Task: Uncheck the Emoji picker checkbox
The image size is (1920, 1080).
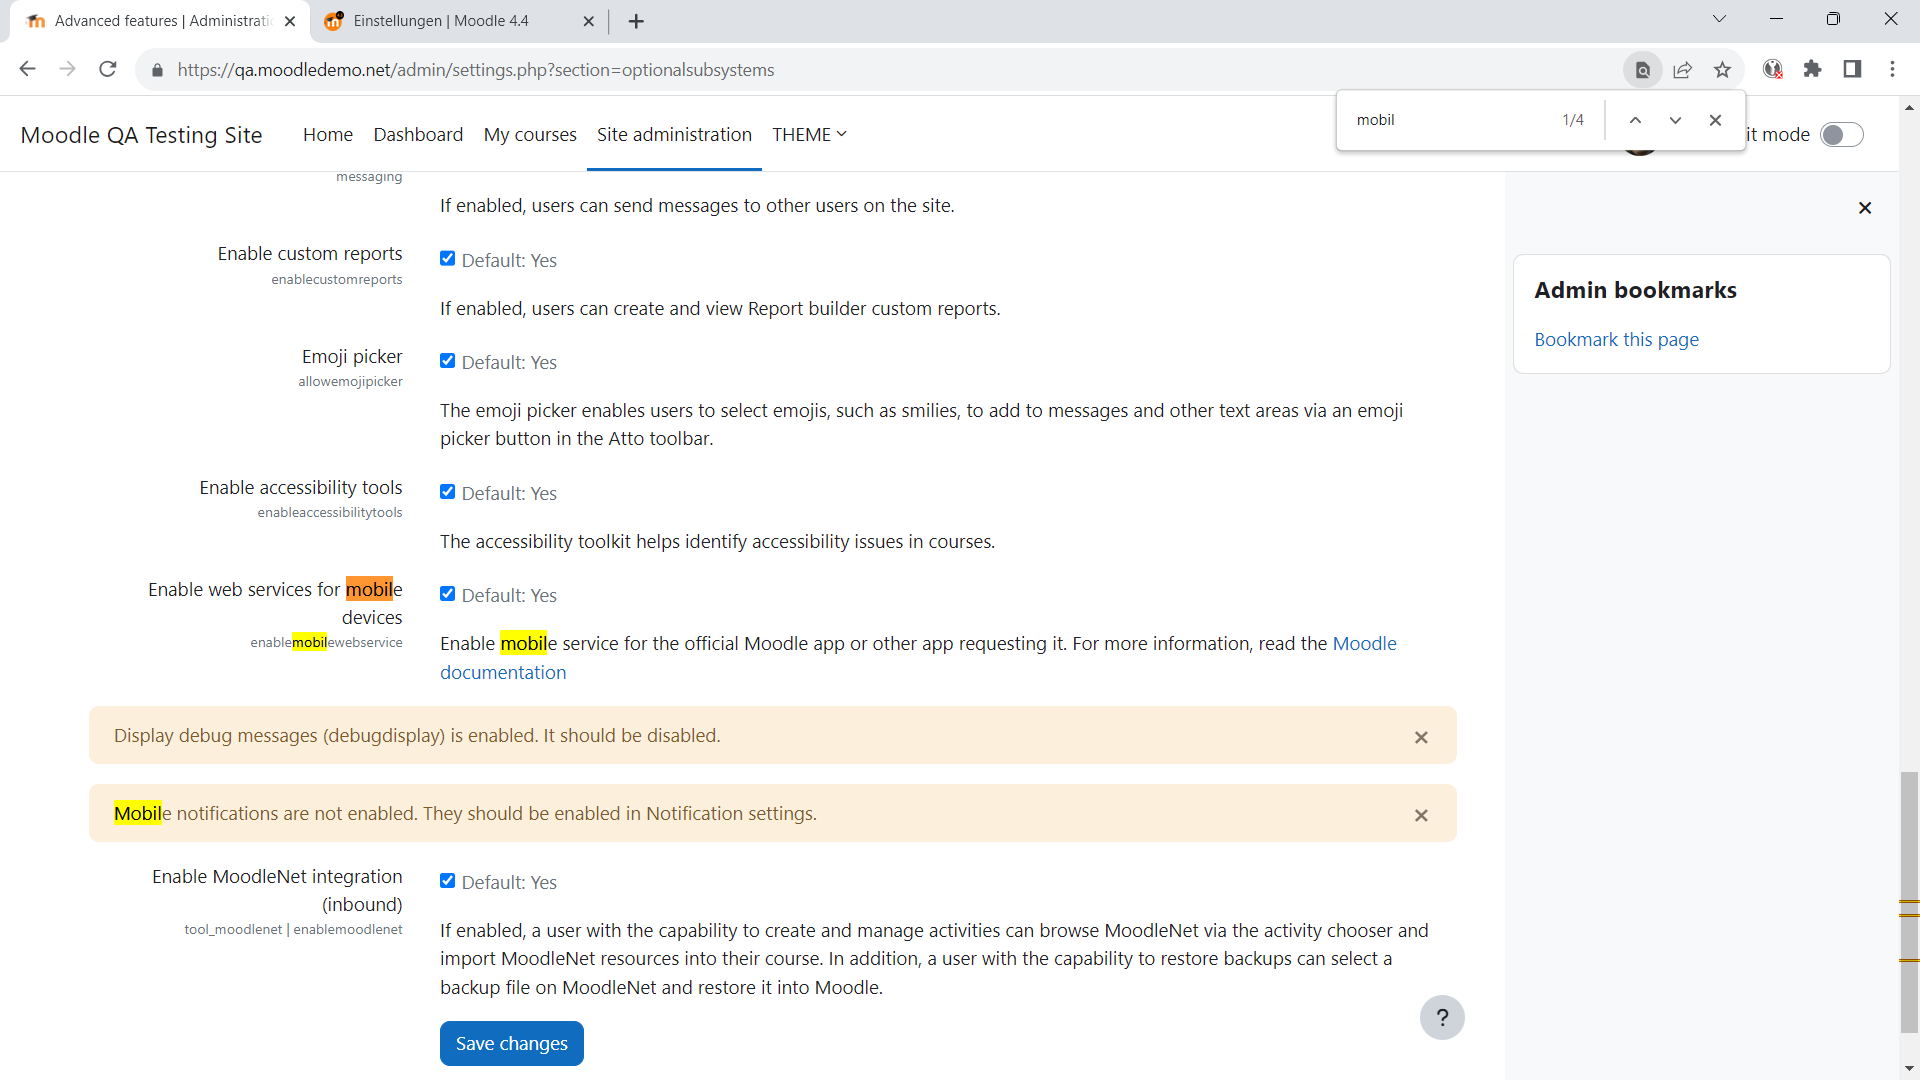Action: (447, 361)
